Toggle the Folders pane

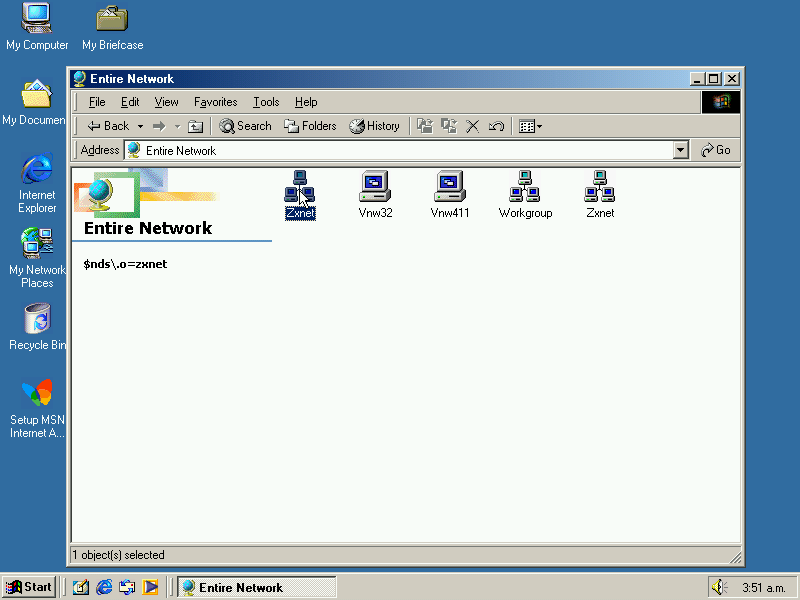pos(310,126)
